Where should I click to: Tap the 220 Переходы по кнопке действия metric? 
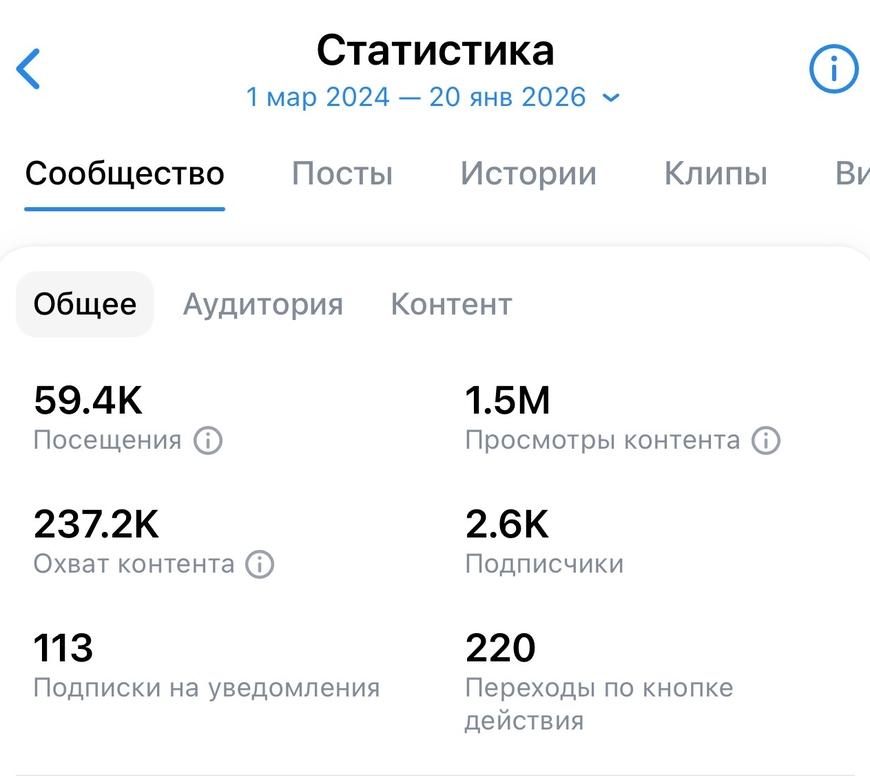[x=501, y=649]
